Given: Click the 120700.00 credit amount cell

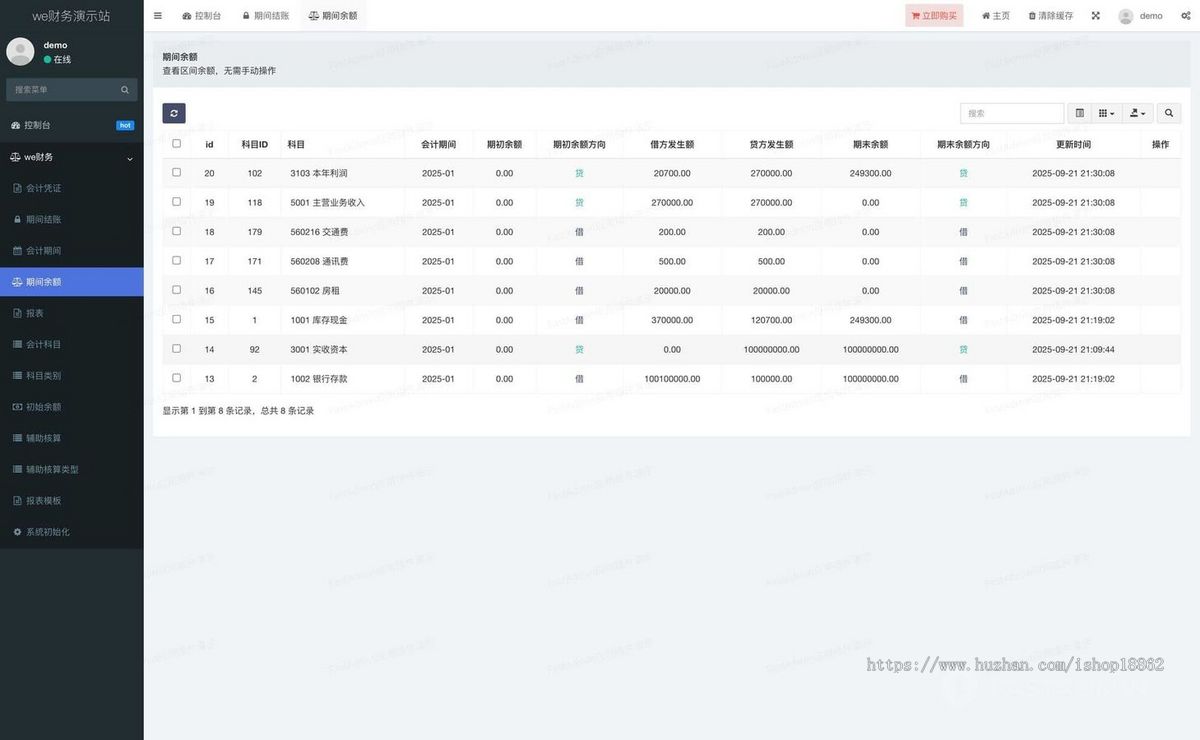Looking at the screenshot, I should pos(771,320).
